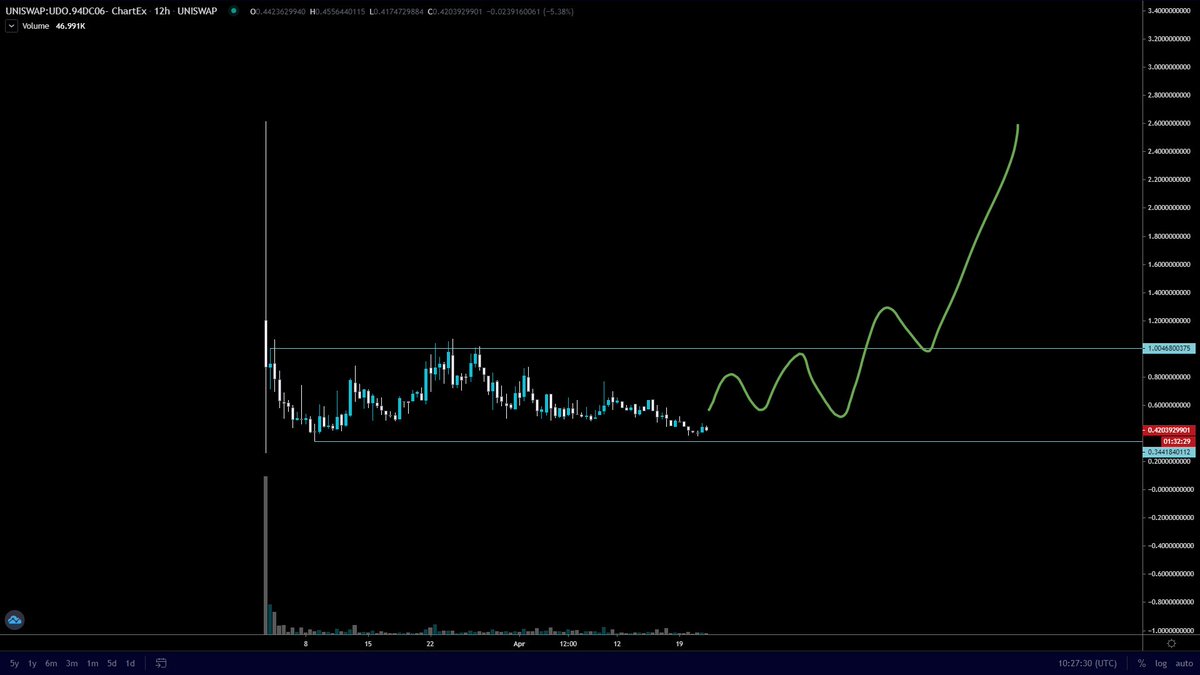The image size is (1200, 675).
Task: Select the 1y time range
Action: (x=32, y=663)
